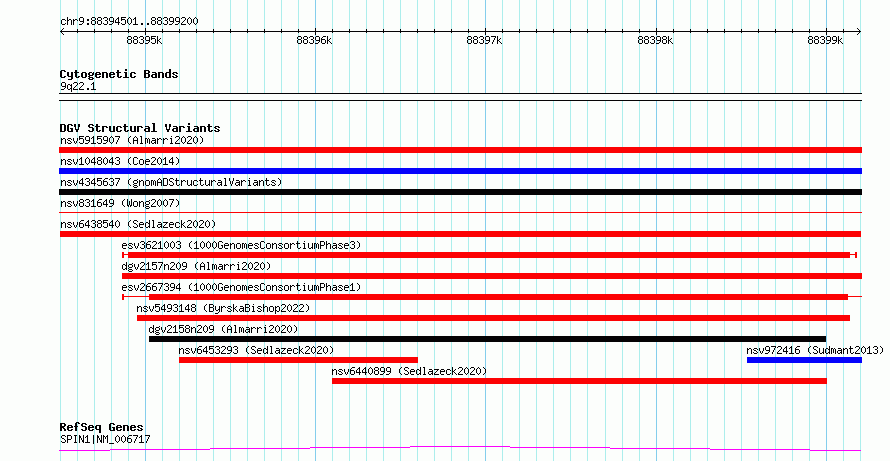Screen dimensions: 890x461
Task: Click the nsv4345637 (gnomADStructuralVariants) label
Action: coord(171,182)
